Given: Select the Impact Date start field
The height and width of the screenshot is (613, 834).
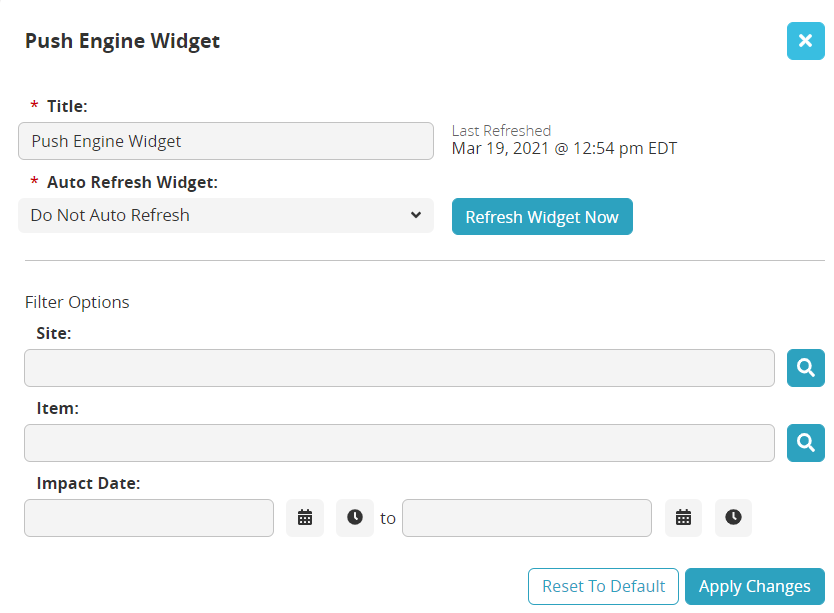Looking at the screenshot, I should click(x=149, y=518).
